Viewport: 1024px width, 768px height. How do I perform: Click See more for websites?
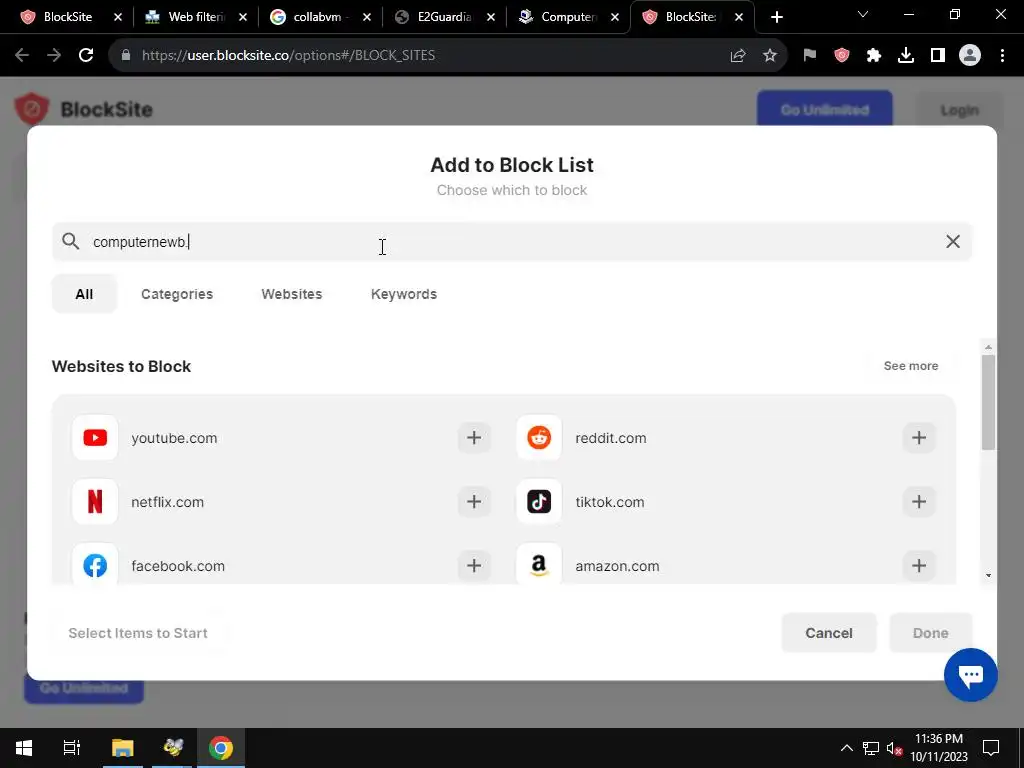click(x=910, y=366)
